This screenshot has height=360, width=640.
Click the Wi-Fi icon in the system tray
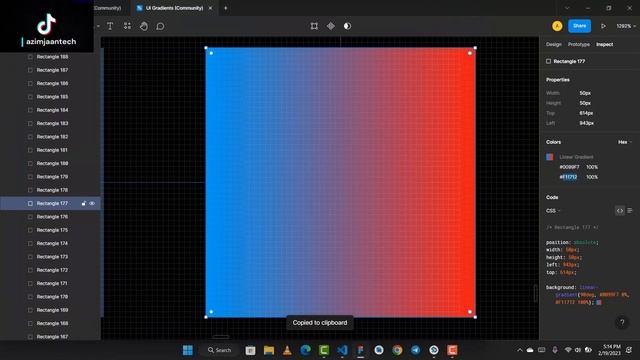click(568, 350)
